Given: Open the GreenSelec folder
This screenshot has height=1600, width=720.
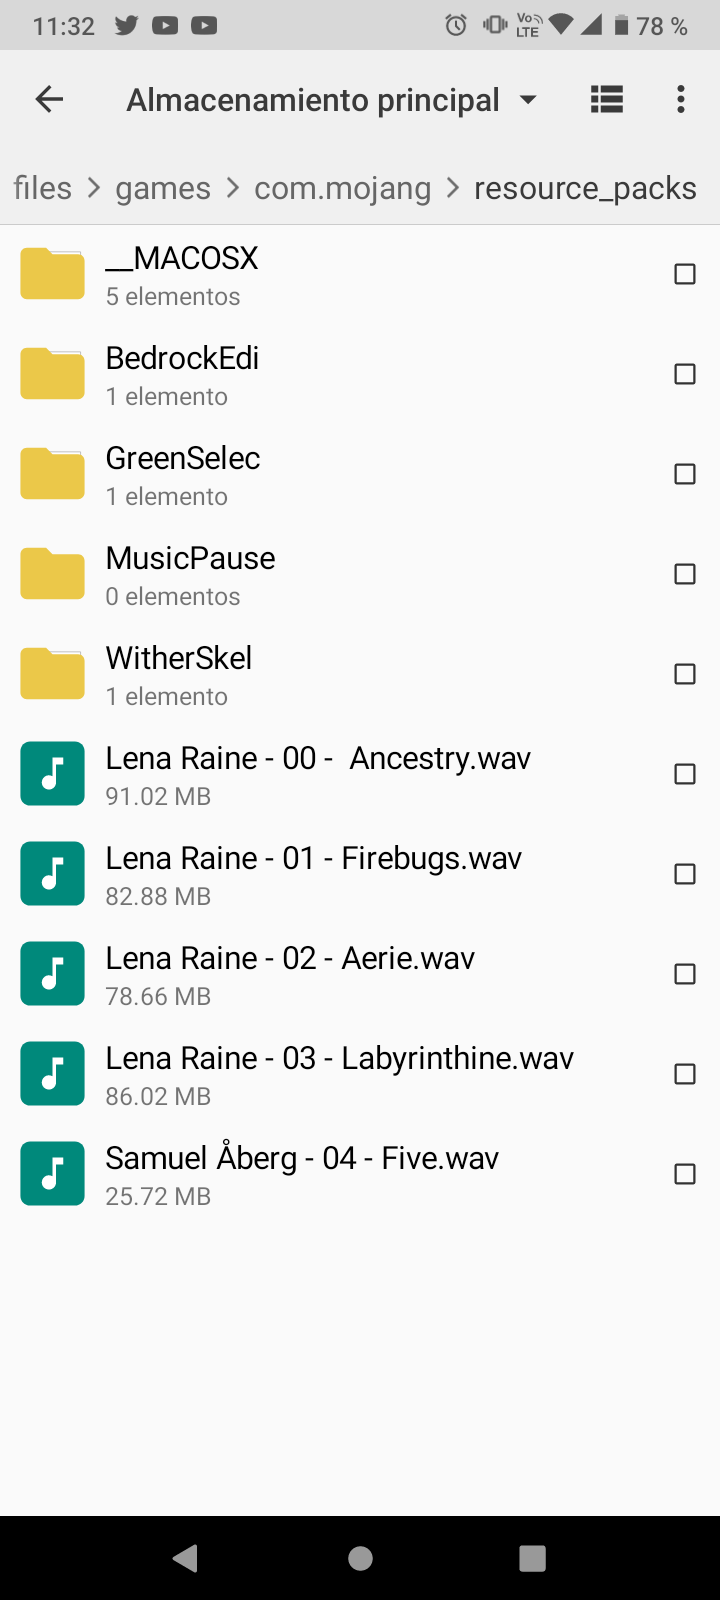Looking at the screenshot, I should click(183, 474).
